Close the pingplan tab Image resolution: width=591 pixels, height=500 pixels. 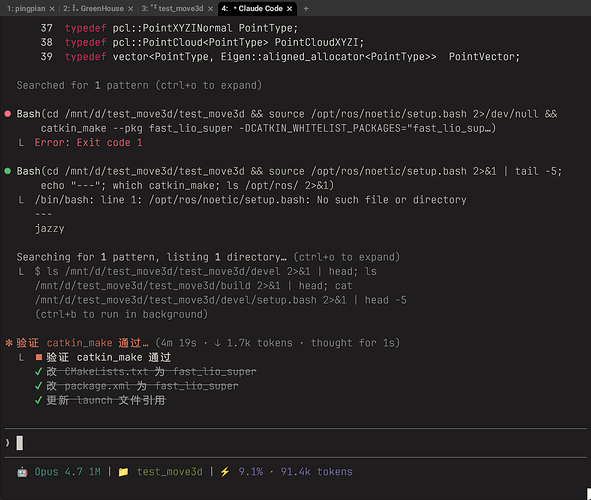pos(52,9)
